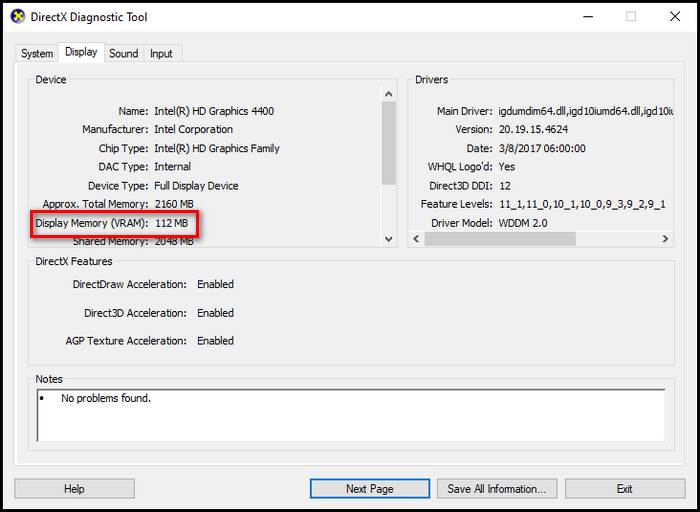This screenshot has height=512, width=700.
Task: Click the 'Intel Corporation' manufacturer value
Action: click(x=193, y=129)
